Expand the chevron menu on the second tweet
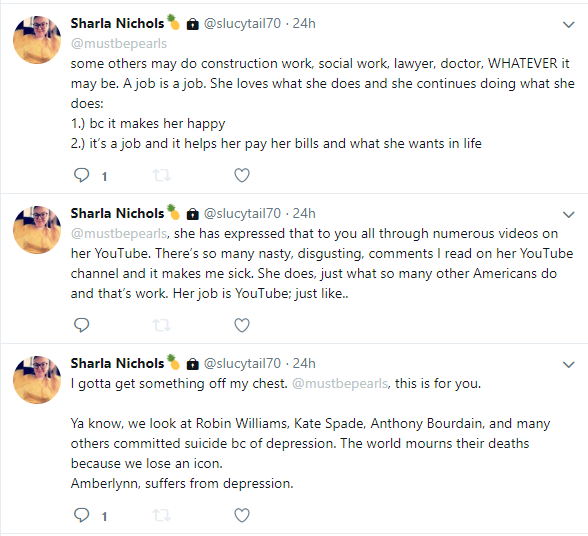 click(x=569, y=215)
